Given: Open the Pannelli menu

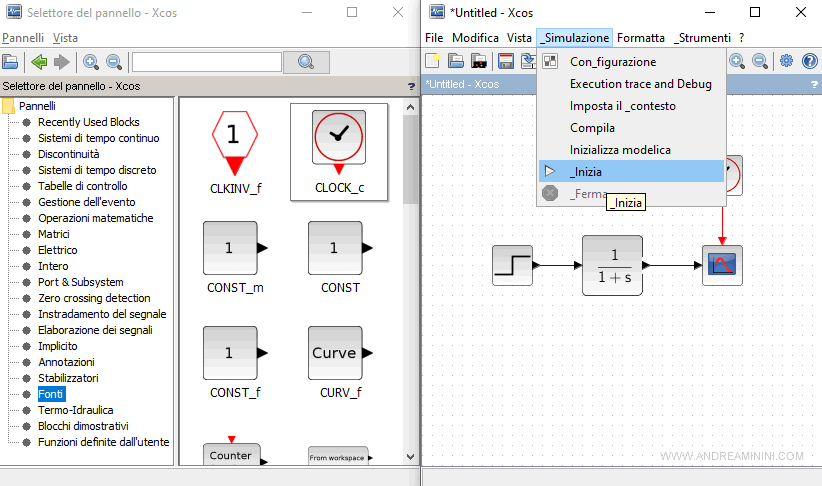Looking at the screenshot, I should click(23, 38).
